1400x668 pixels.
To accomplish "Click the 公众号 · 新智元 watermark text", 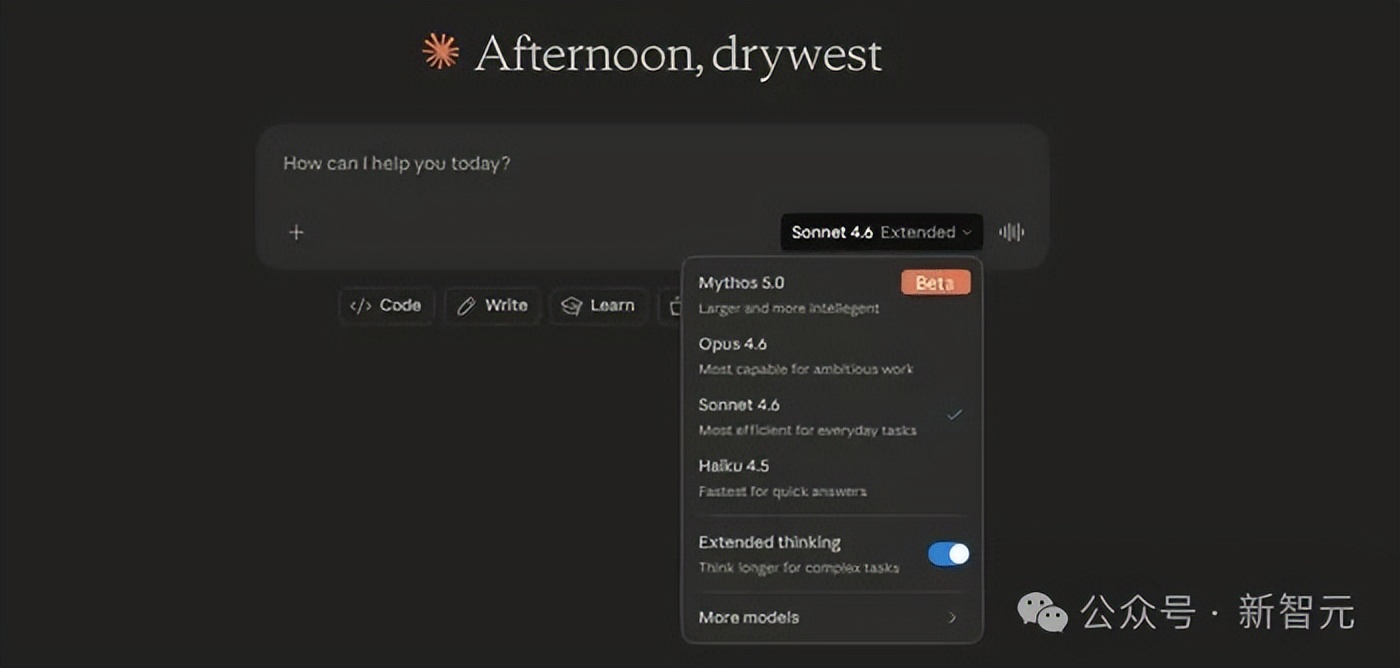I will click(1217, 612).
